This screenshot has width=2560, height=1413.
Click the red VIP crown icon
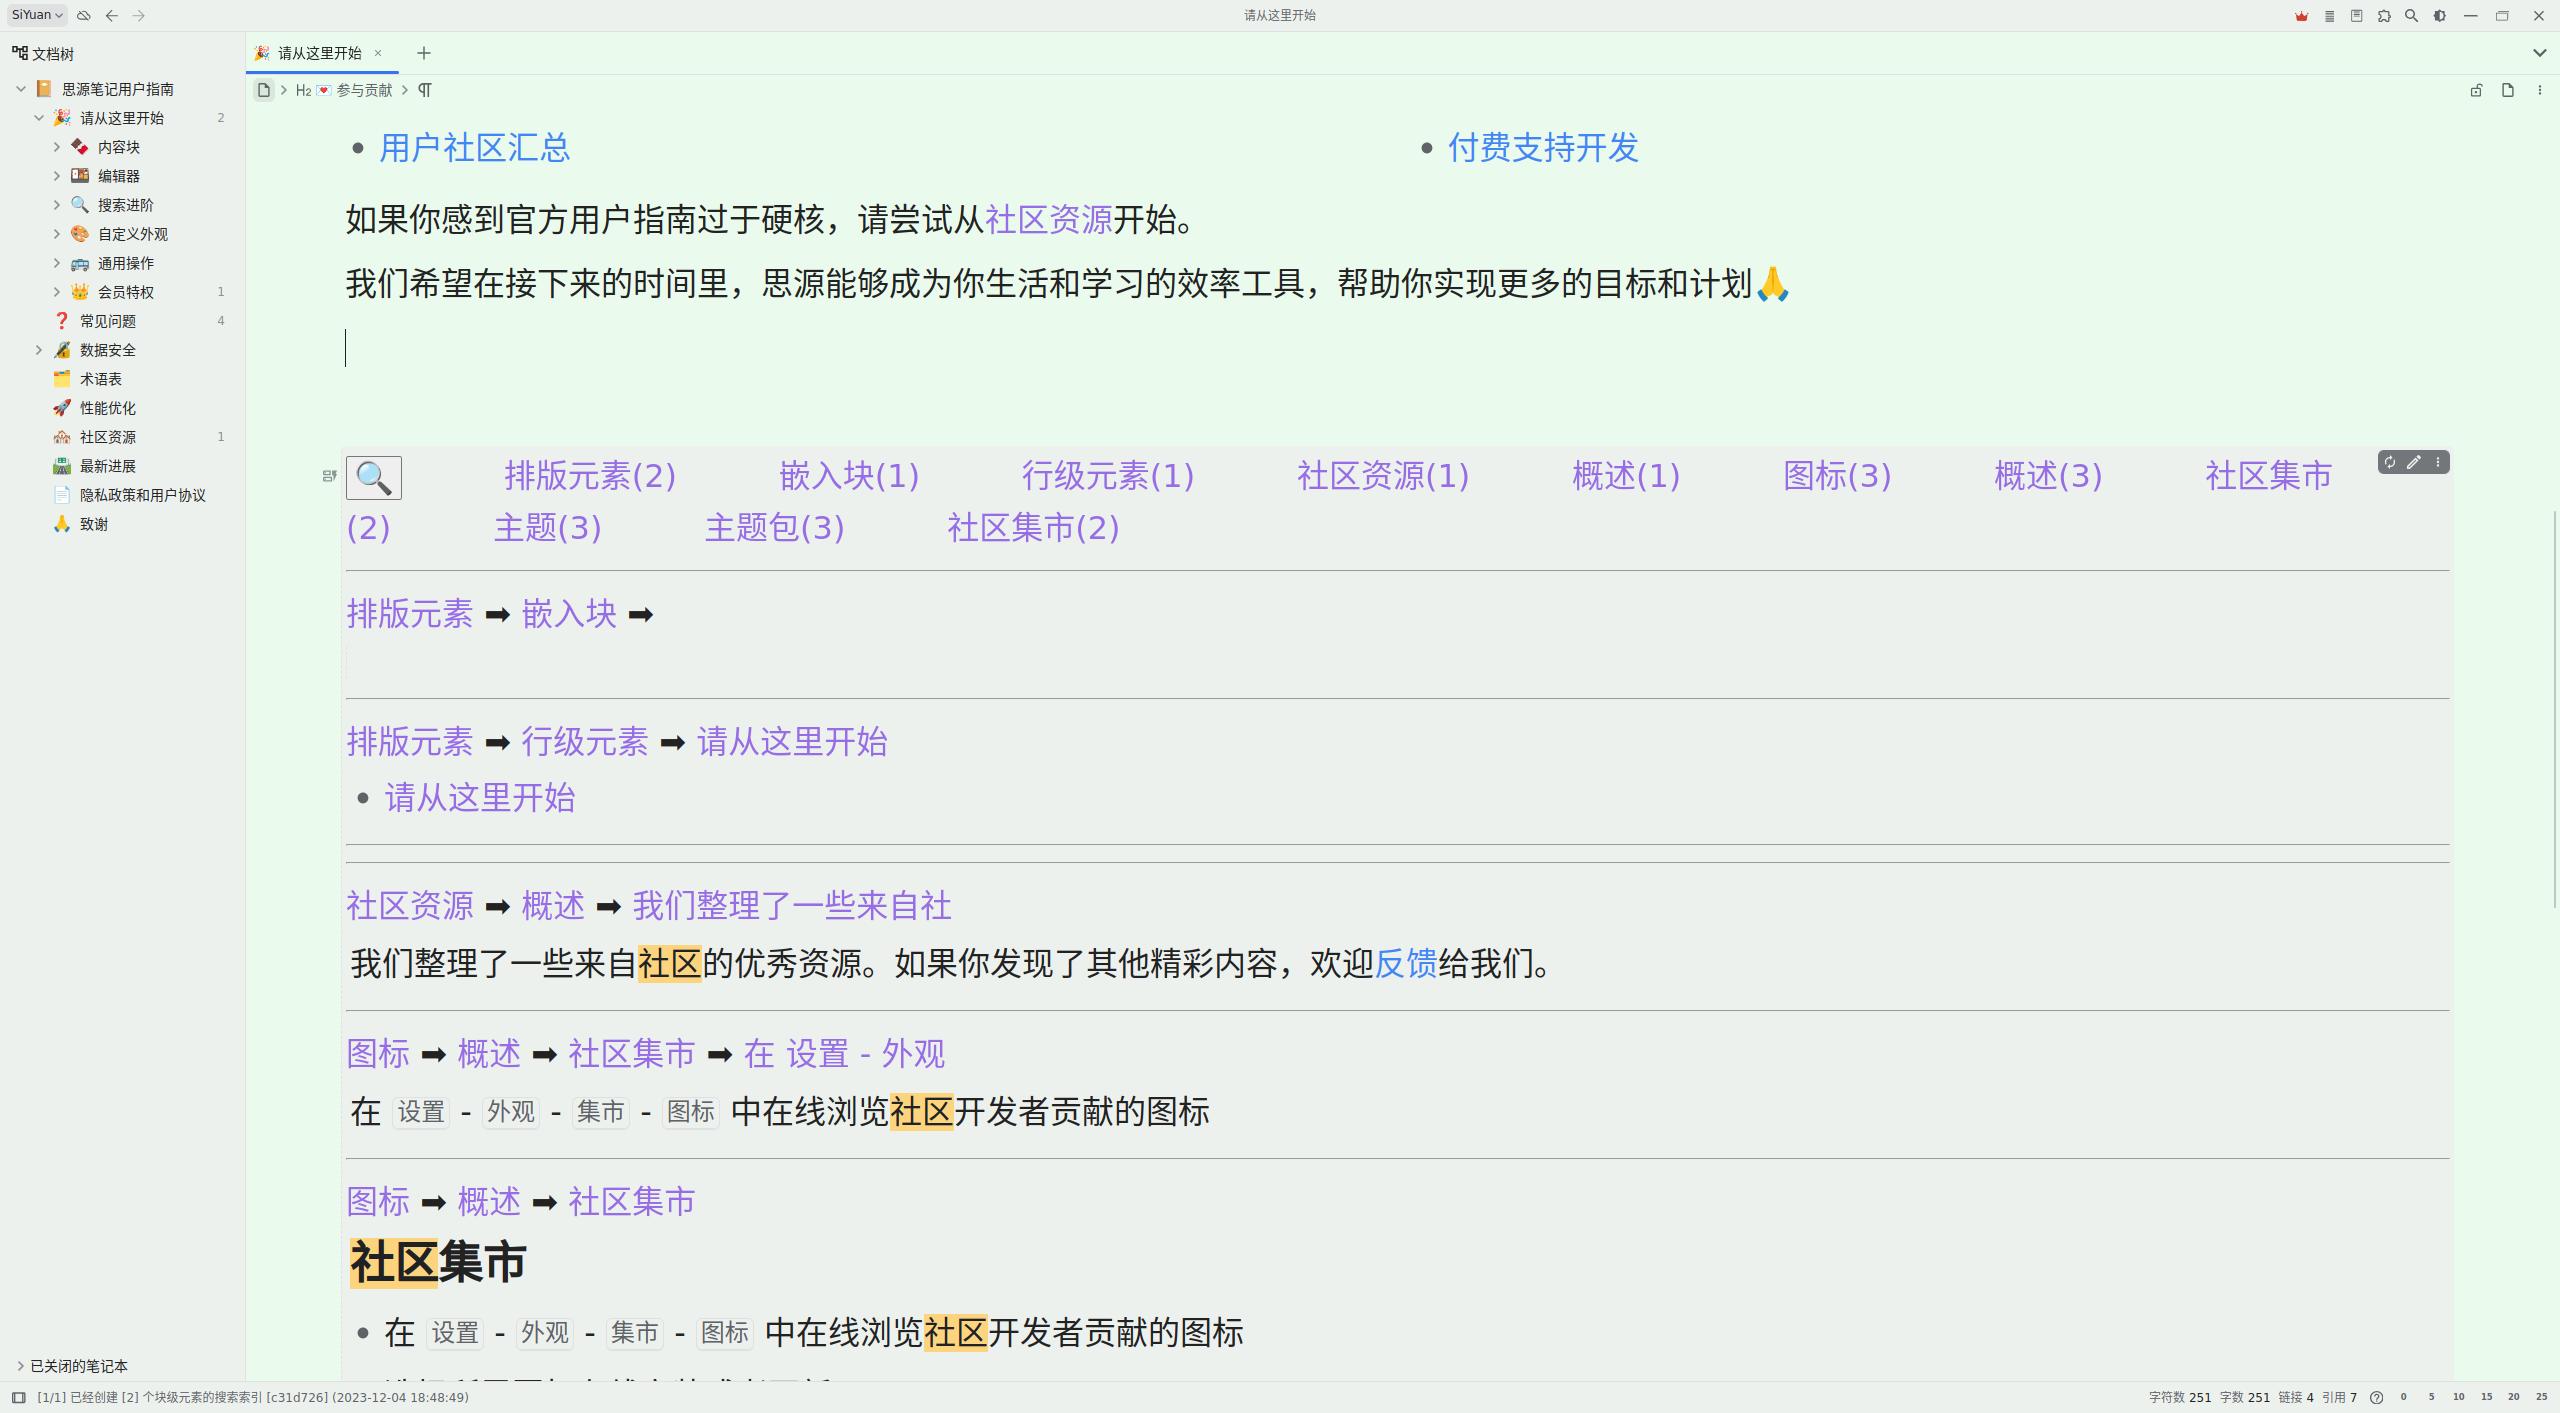tap(2301, 16)
